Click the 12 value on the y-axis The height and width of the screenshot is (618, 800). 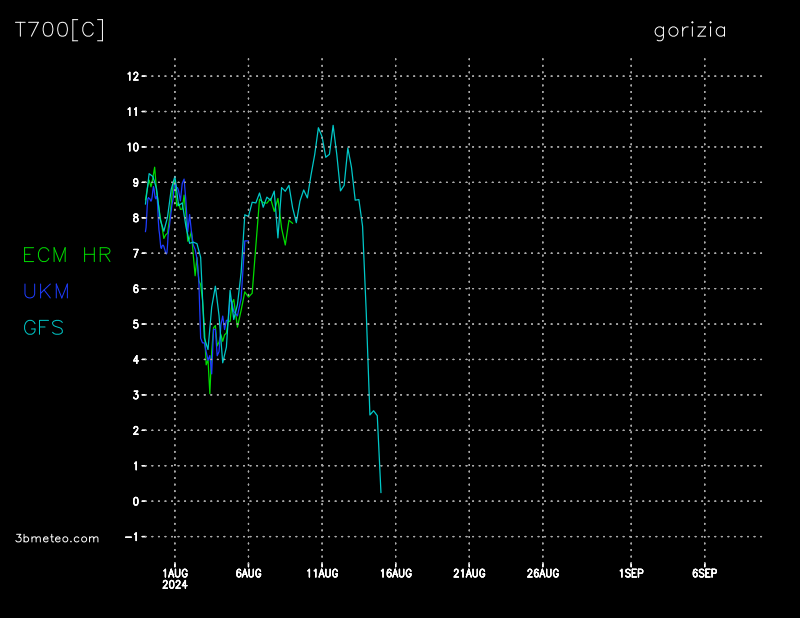click(132, 76)
